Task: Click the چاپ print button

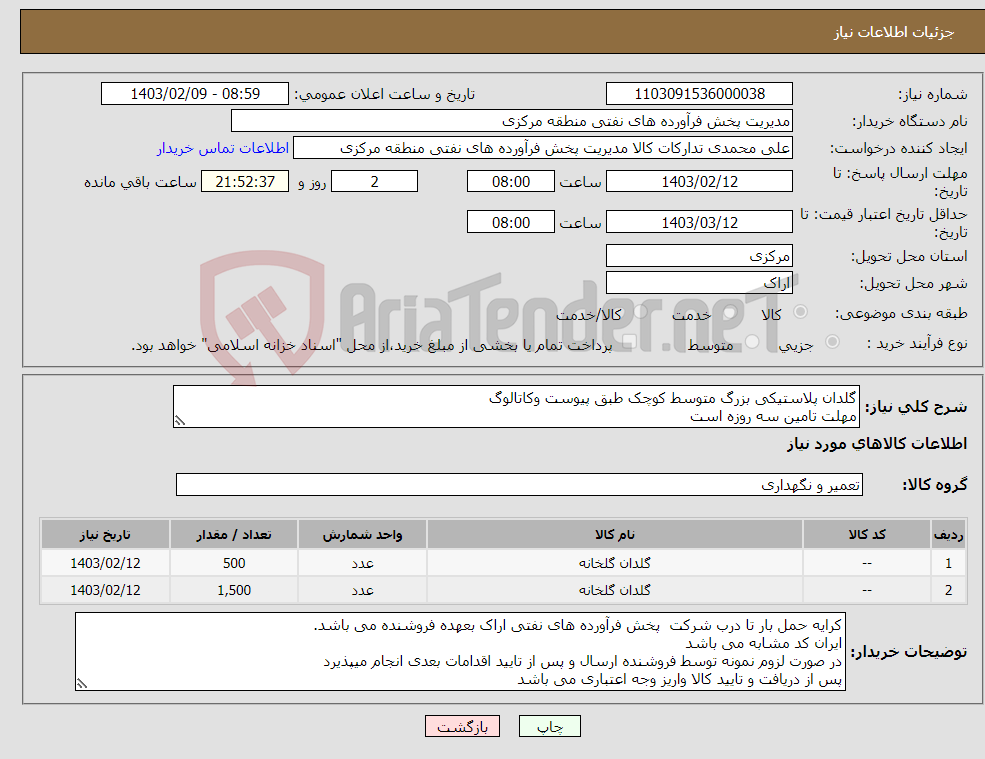Action: (550, 726)
